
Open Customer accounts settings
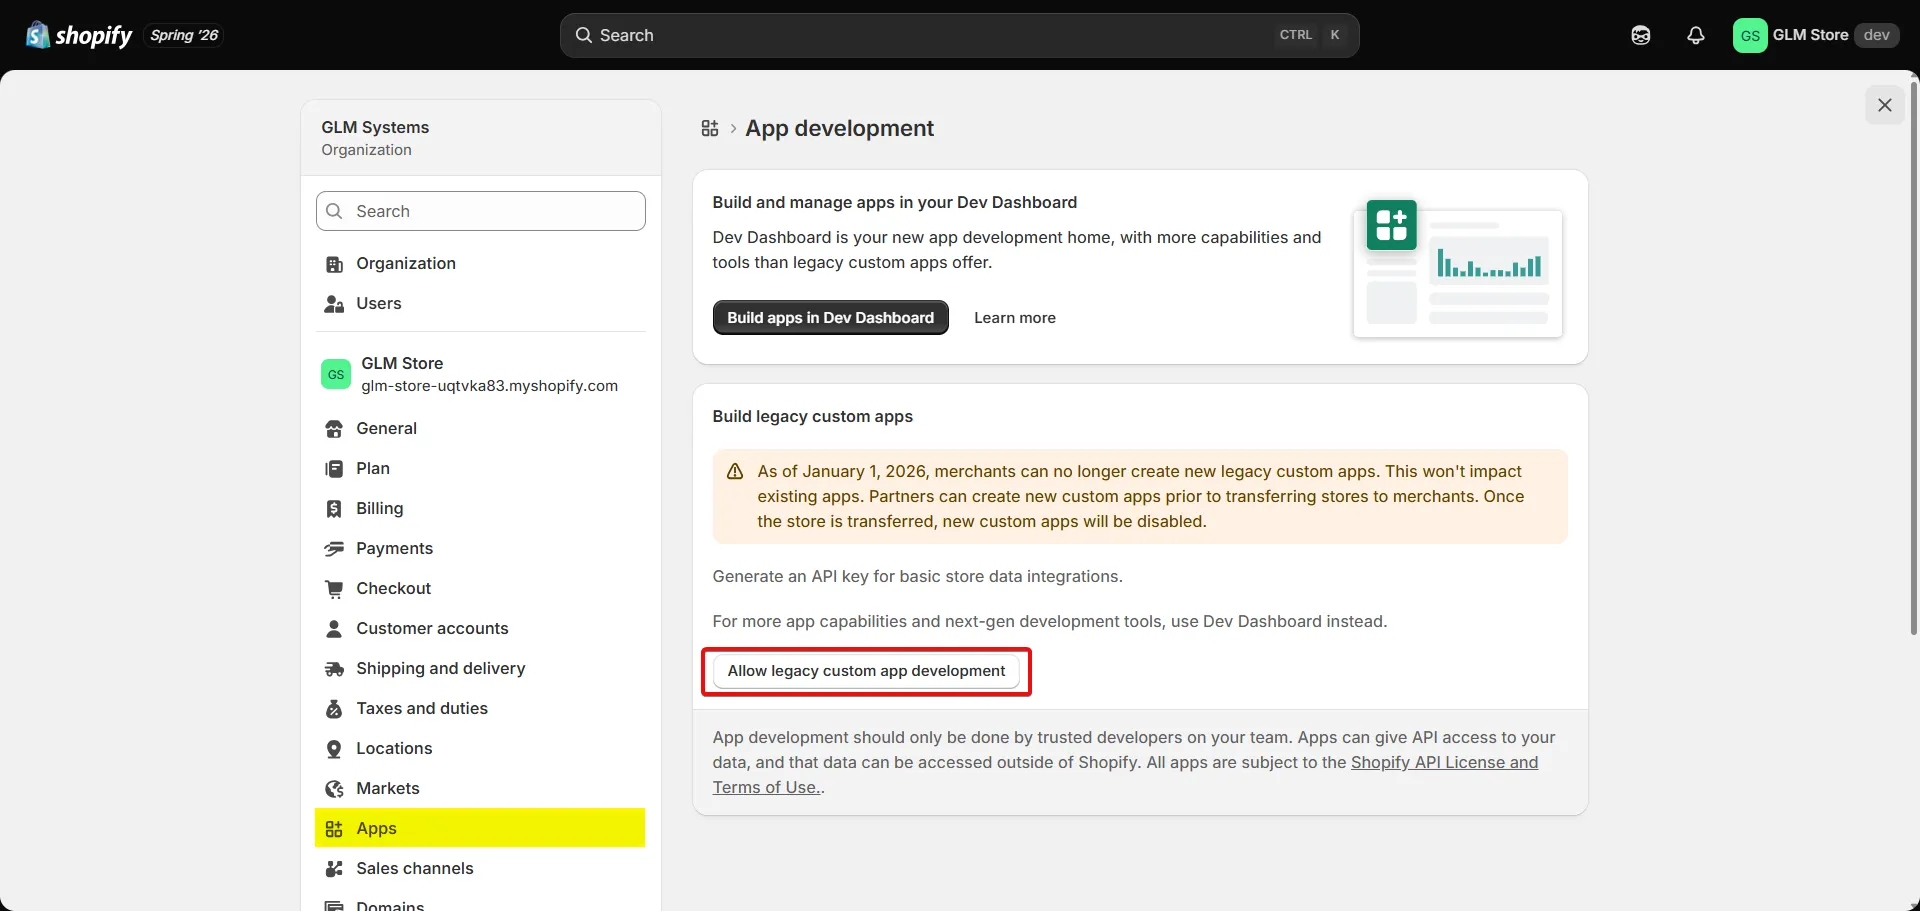(x=480, y=629)
